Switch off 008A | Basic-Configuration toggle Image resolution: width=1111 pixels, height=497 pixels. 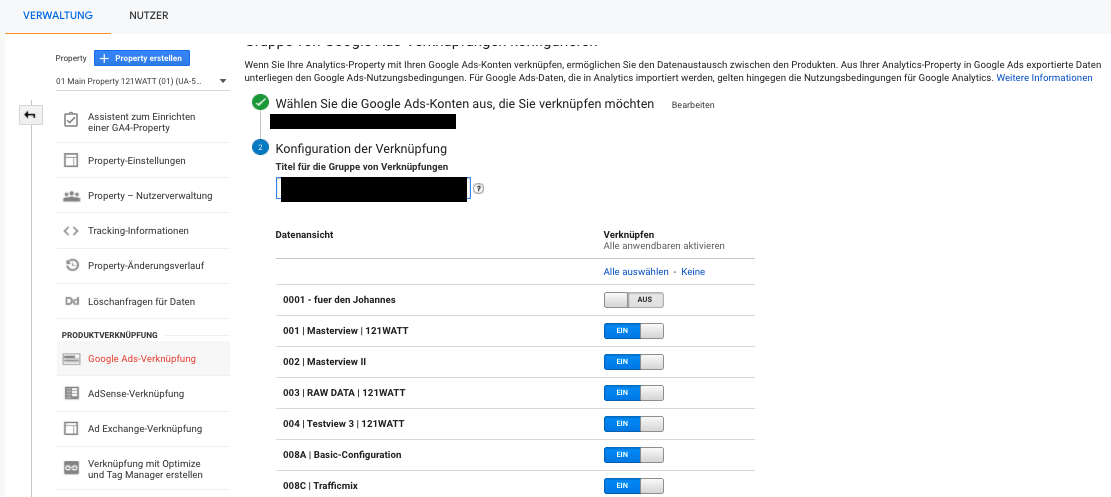633,455
